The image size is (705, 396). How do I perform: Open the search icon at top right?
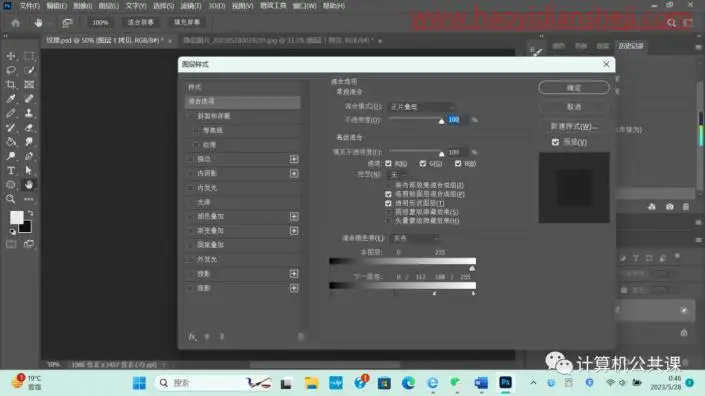point(671,22)
